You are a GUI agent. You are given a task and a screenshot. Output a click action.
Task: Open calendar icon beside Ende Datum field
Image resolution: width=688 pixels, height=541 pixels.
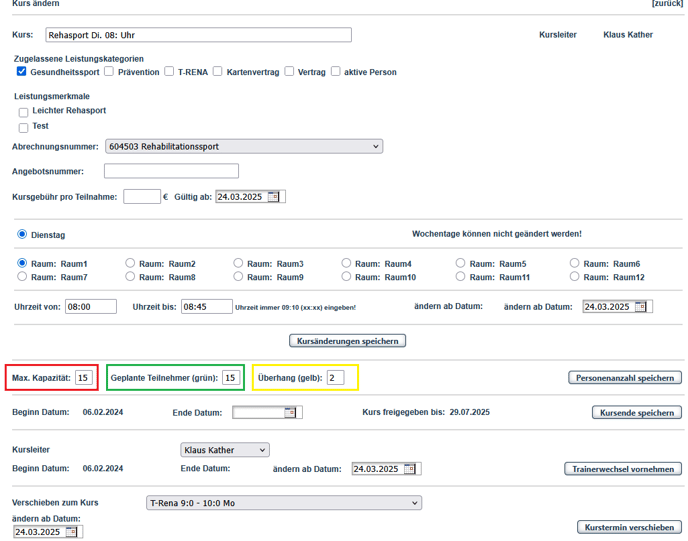[x=290, y=412]
